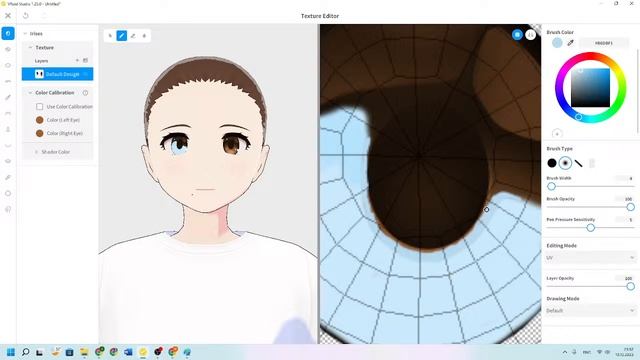Collapse the Texture section
This screenshot has height=360, width=640.
(30, 47)
